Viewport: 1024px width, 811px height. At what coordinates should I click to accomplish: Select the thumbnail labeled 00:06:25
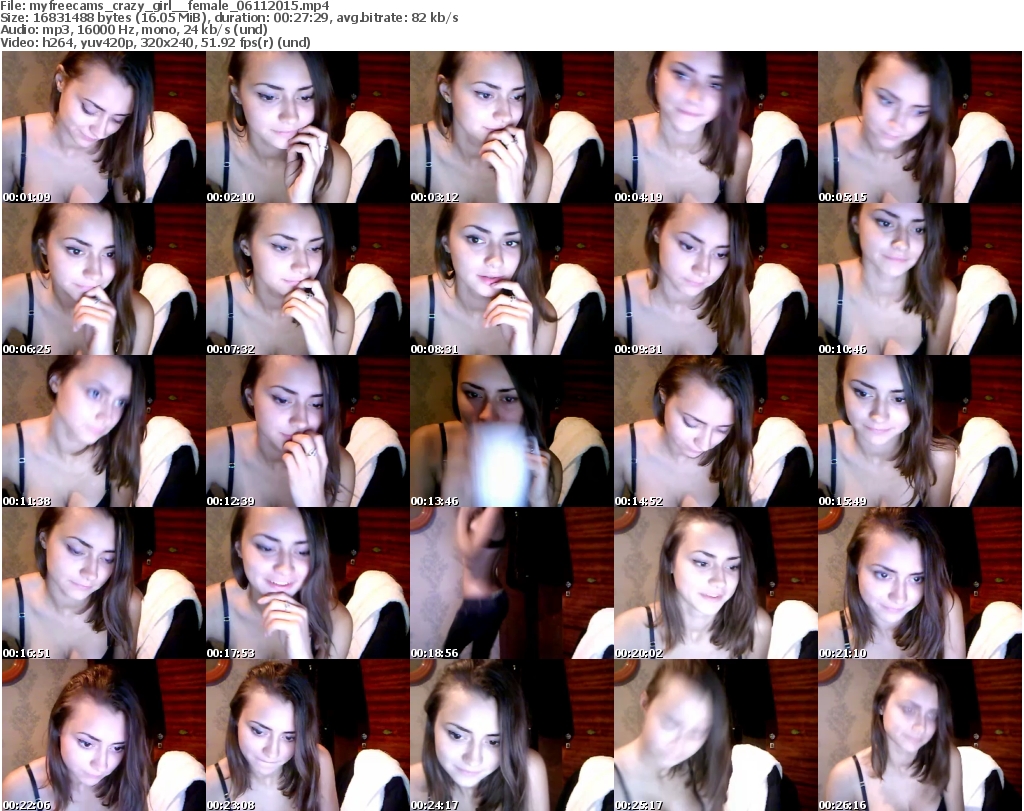point(102,280)
